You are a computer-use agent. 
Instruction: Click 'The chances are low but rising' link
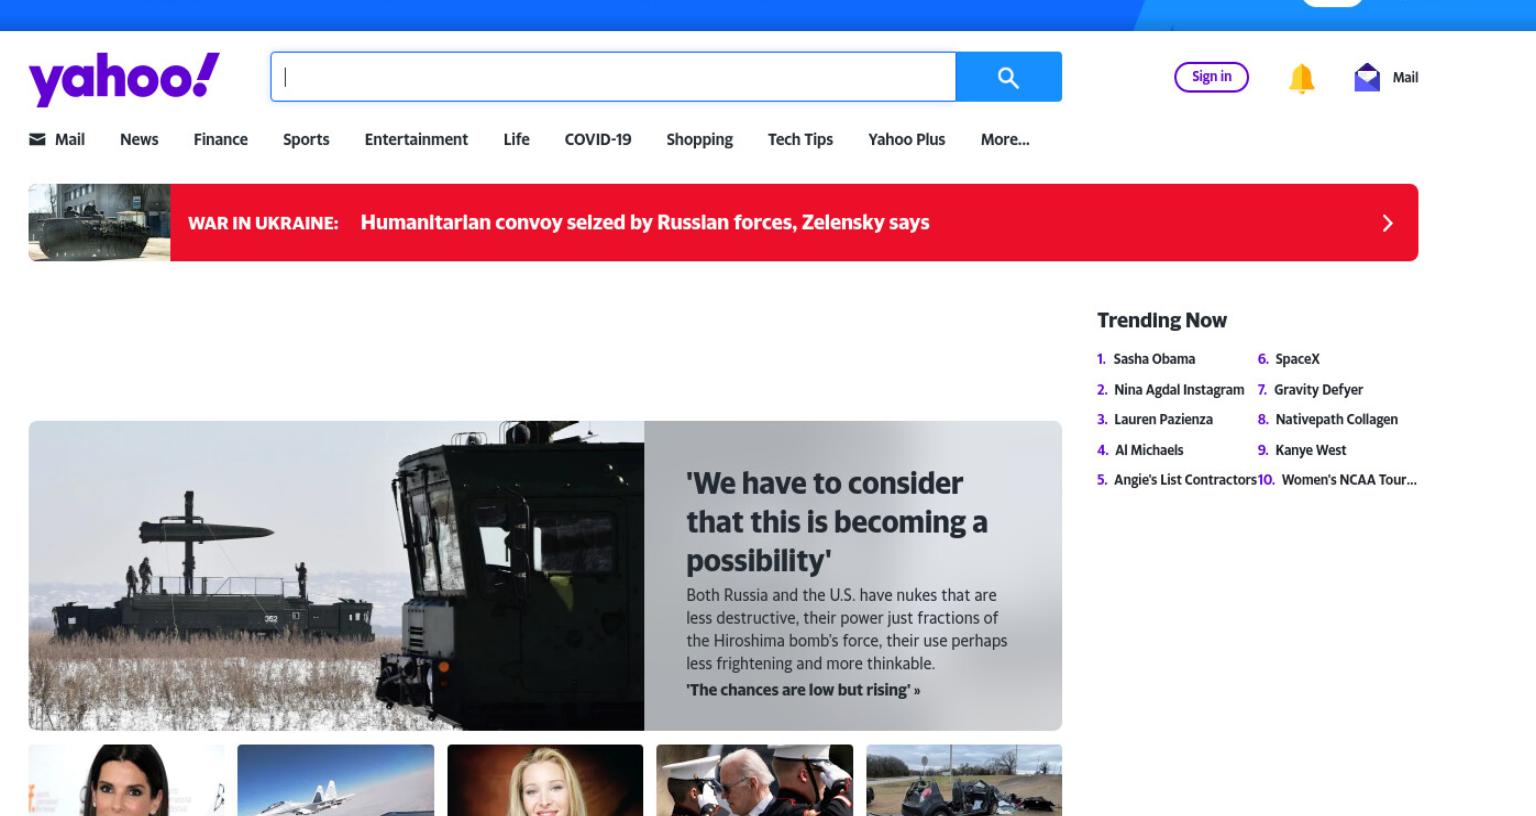pos(803,690)
